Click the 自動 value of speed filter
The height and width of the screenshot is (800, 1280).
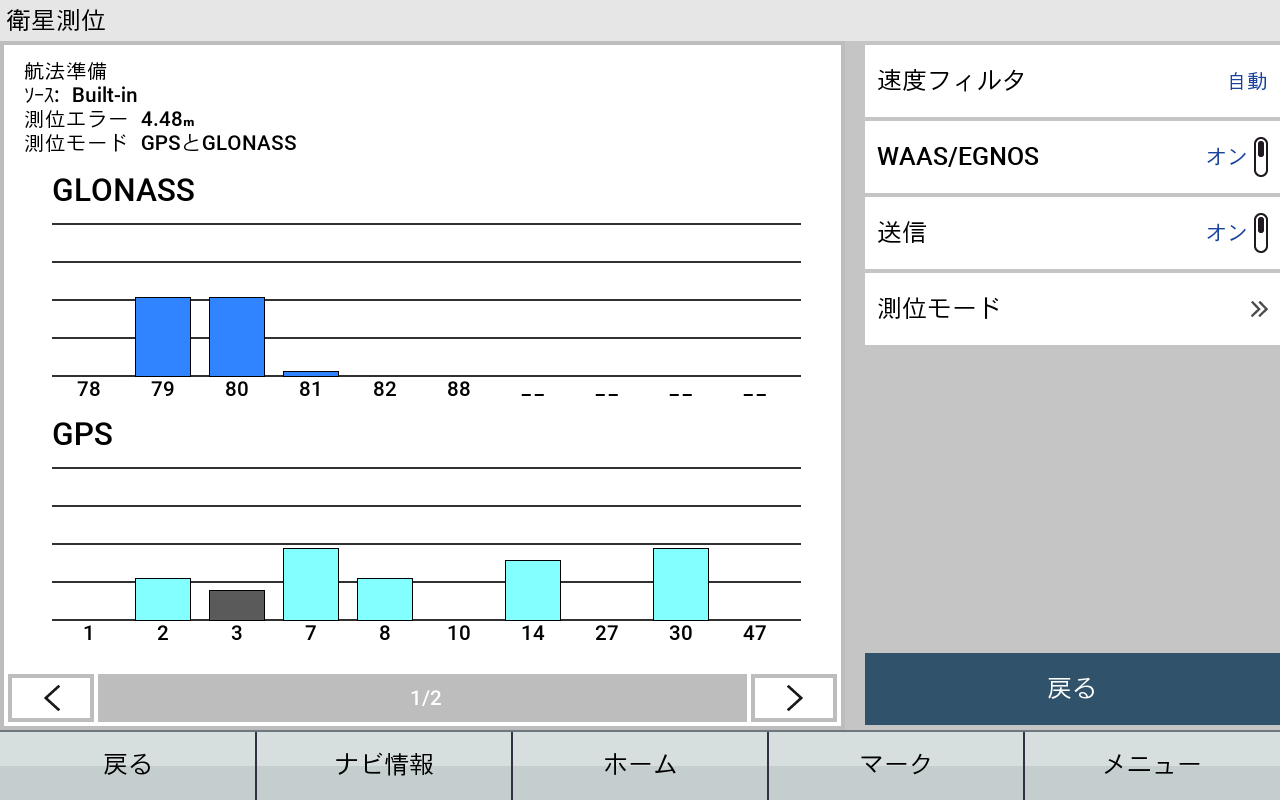[1247, 82]
